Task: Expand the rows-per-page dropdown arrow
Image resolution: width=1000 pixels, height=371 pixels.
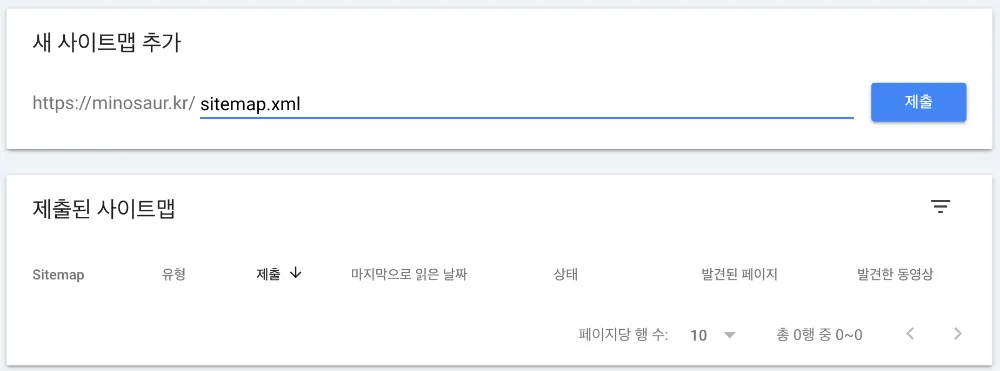Action: [730, 335]
